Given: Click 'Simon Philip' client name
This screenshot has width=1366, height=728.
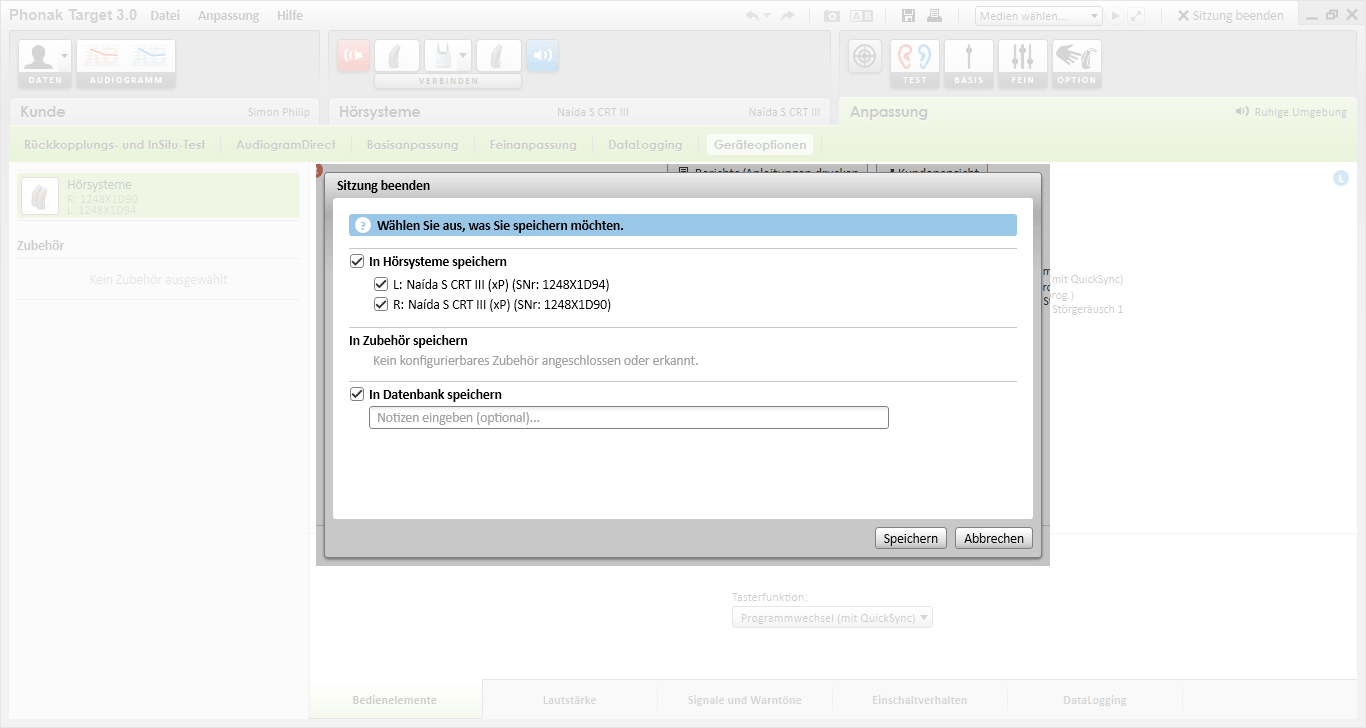Looking at the screenshot, I should tap(279, 112).
